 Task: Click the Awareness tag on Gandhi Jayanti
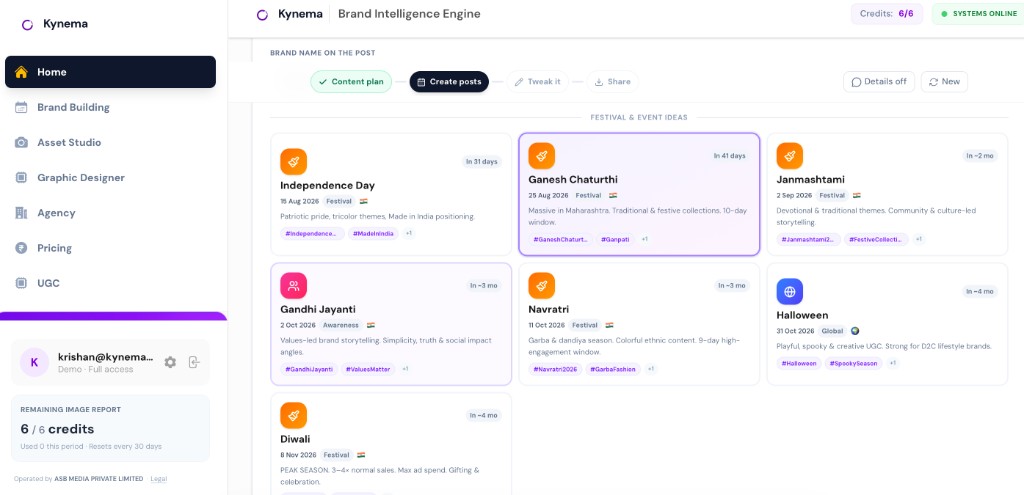coord(340,325)
